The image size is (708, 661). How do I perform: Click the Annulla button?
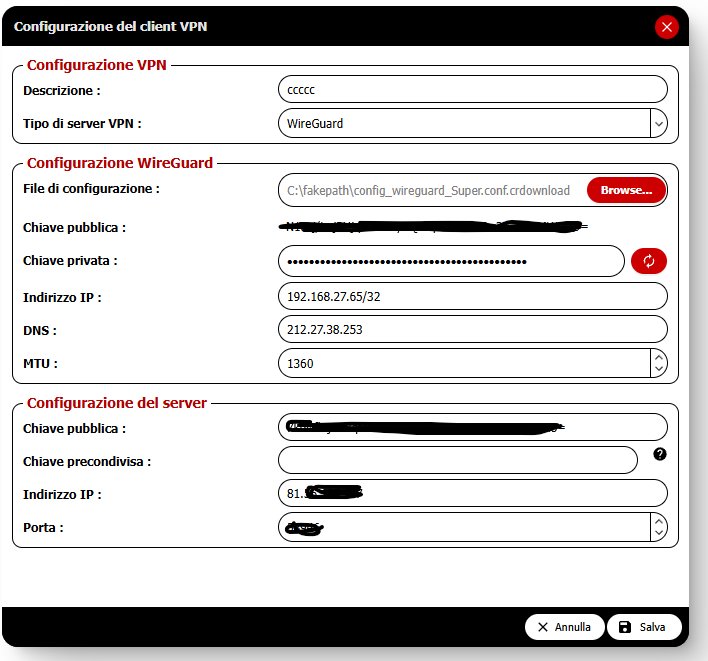tap(564, 627)
